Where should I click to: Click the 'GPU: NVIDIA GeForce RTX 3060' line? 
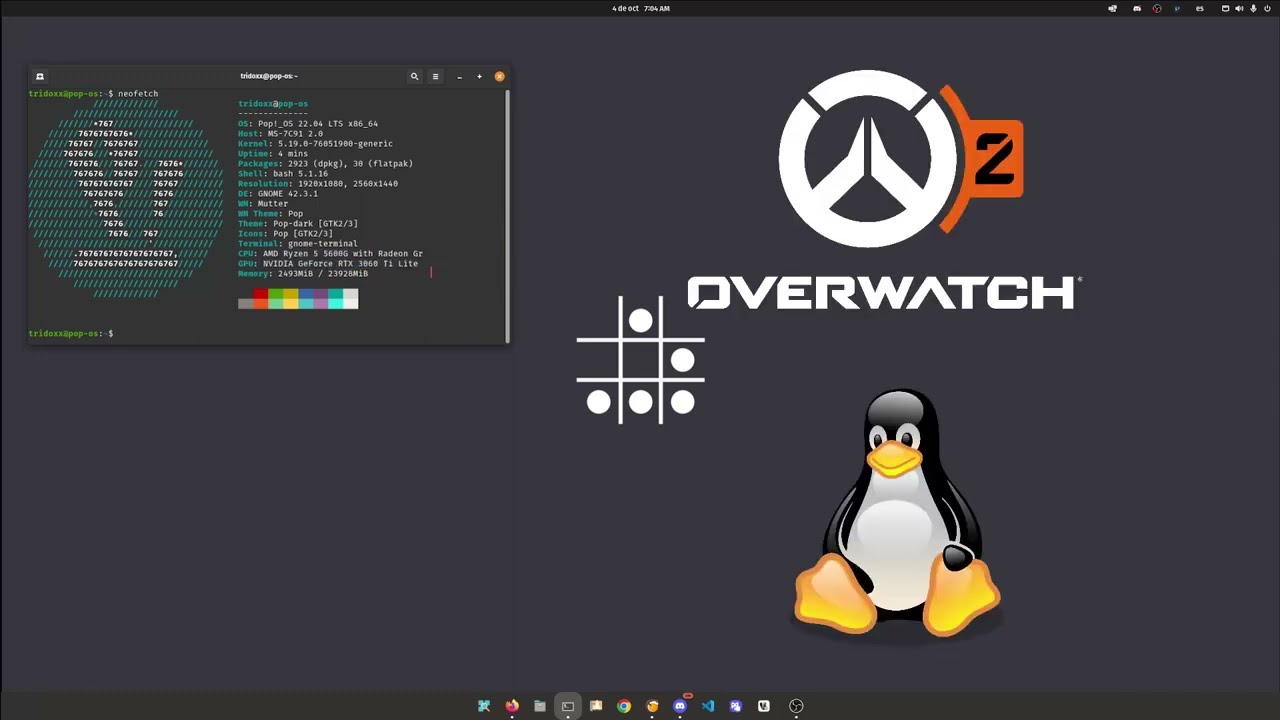328,264
